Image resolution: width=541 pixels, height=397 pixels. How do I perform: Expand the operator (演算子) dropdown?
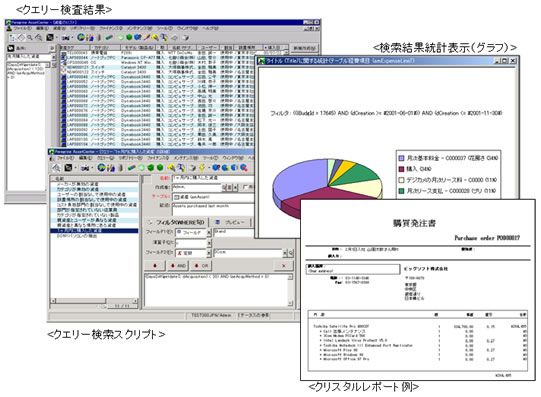pos(209,243)
